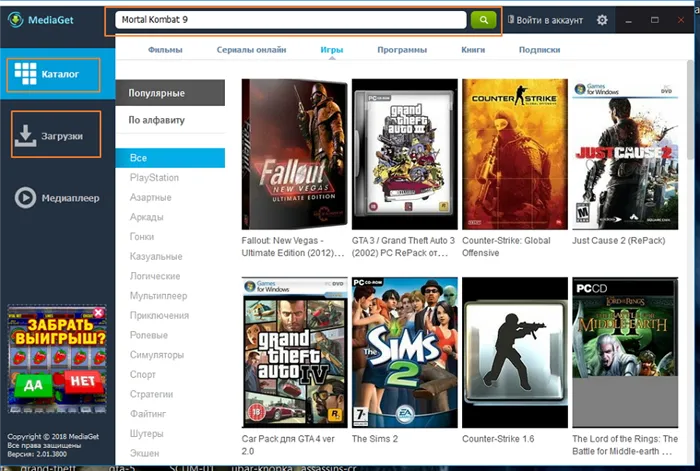Click the Fallout: New Vegas title text

(293, 246)
